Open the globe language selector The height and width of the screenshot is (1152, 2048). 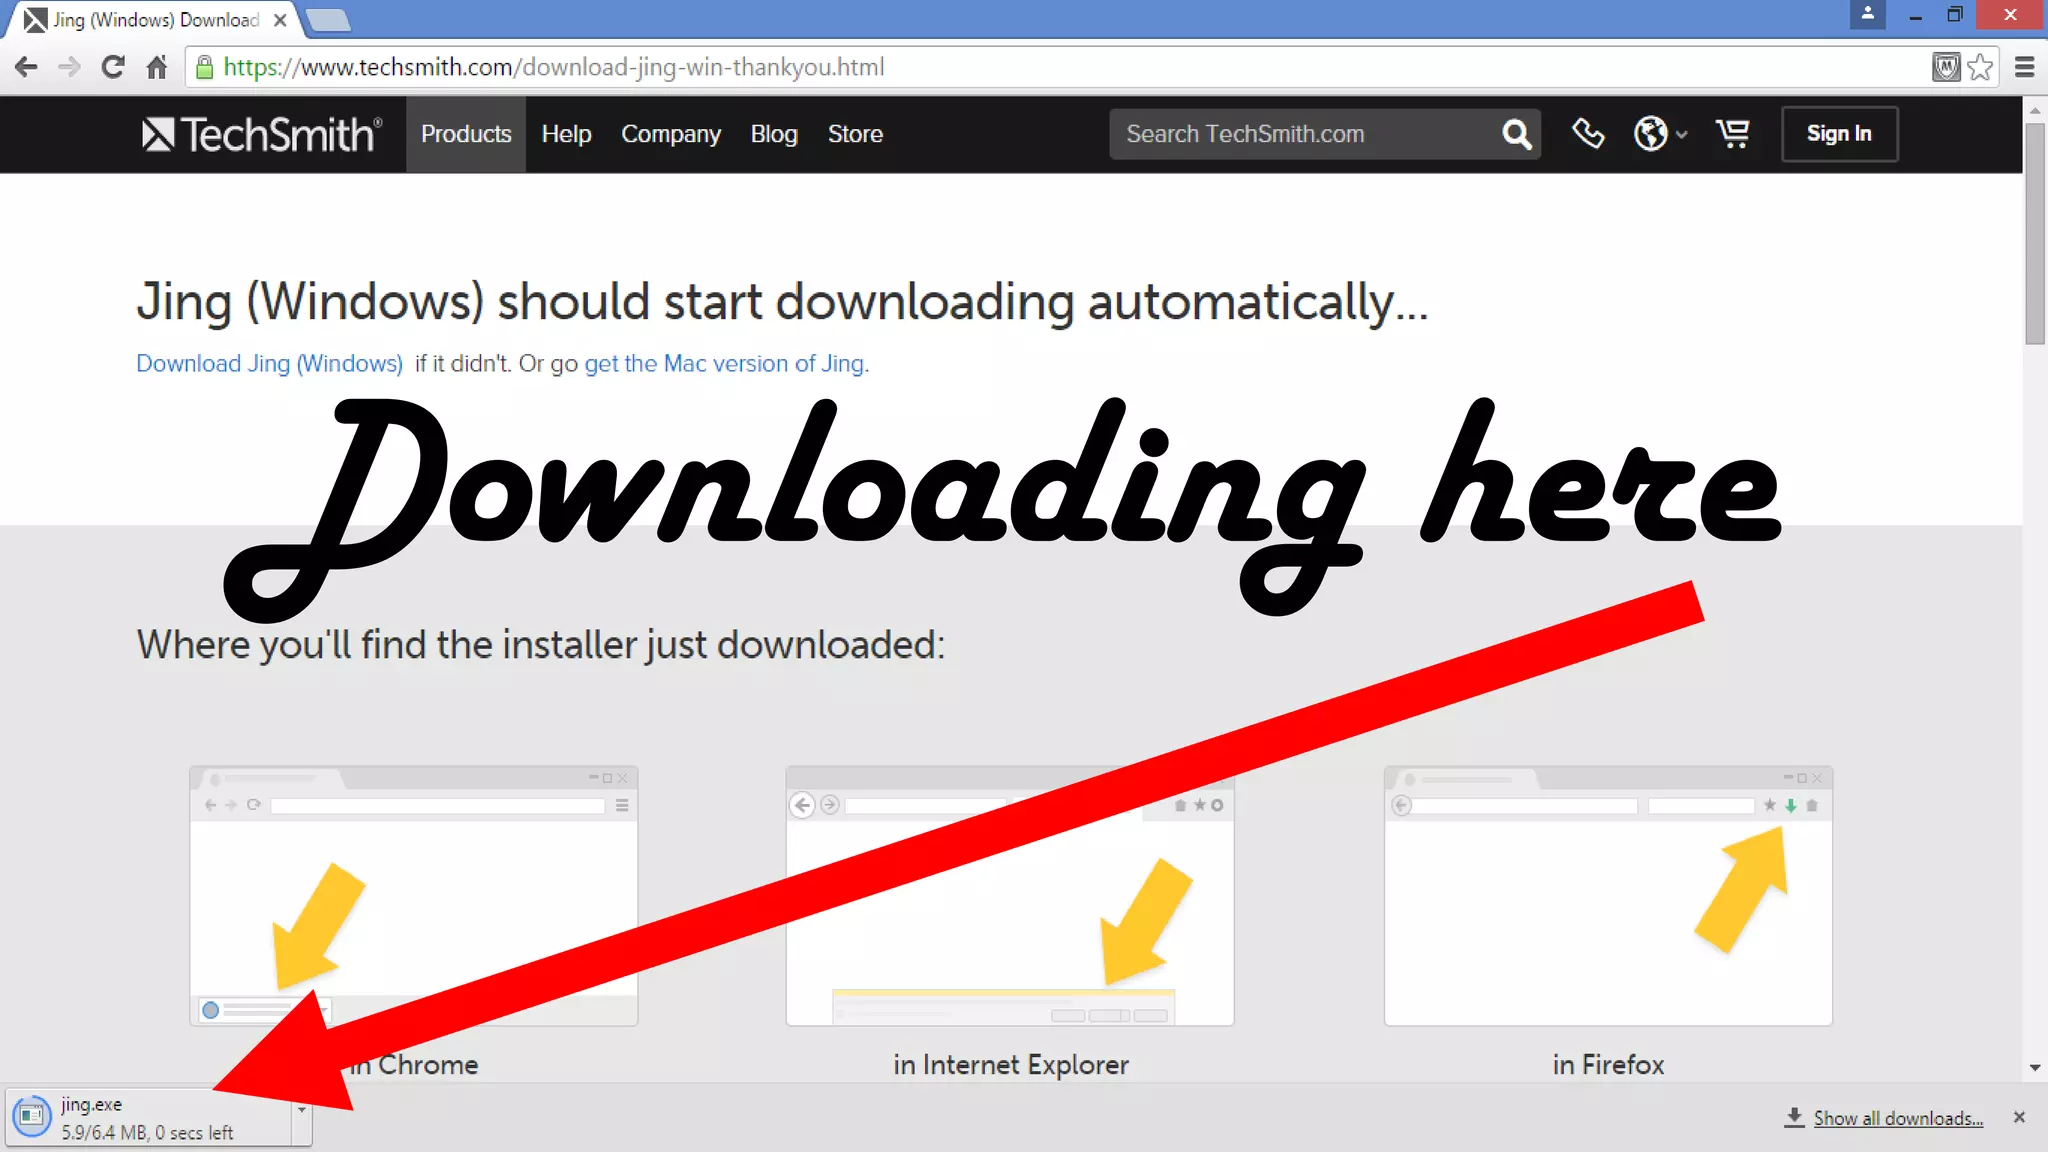point(1660,133)
